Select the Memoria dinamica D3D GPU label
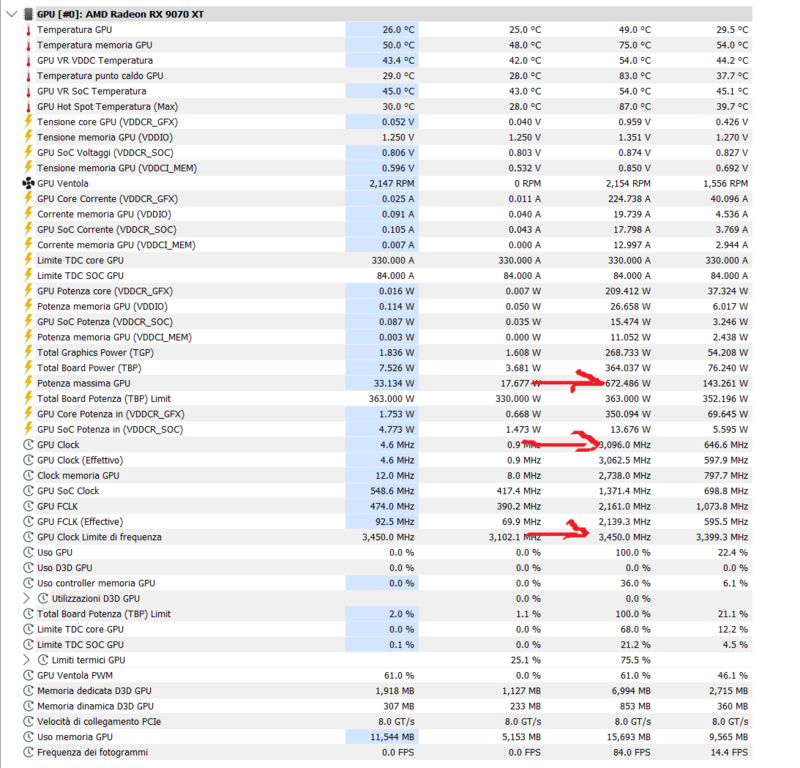Viewport: 800px width, 768px height. (95, 706)
